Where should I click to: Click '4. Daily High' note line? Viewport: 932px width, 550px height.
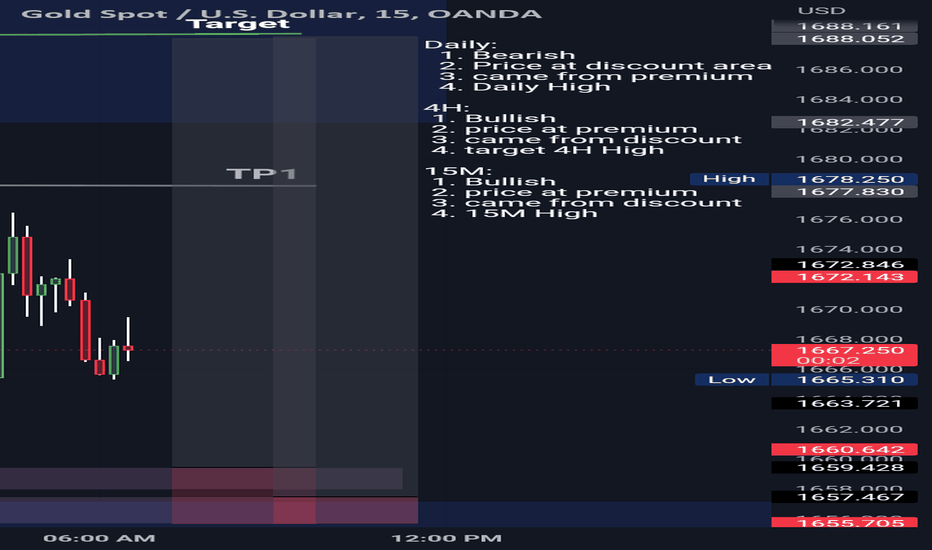[x=525, y=87]
